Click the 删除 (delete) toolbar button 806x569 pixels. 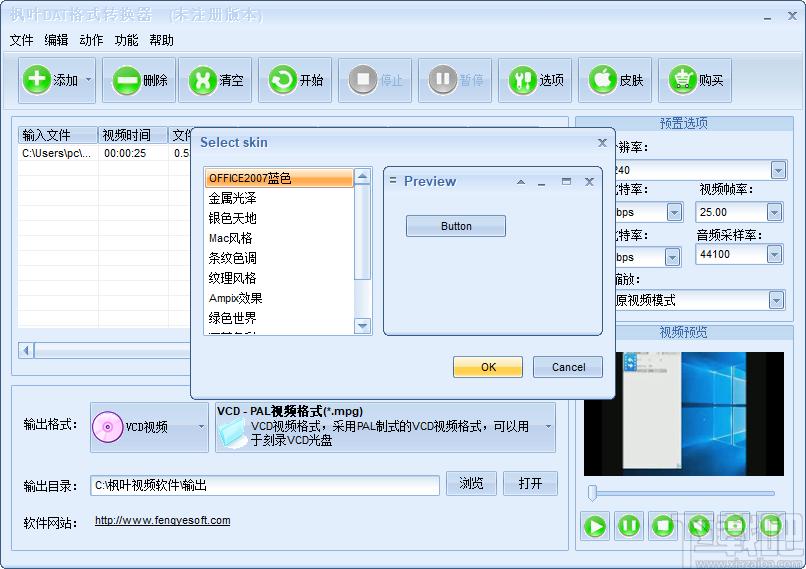click(x=139, y=80)
